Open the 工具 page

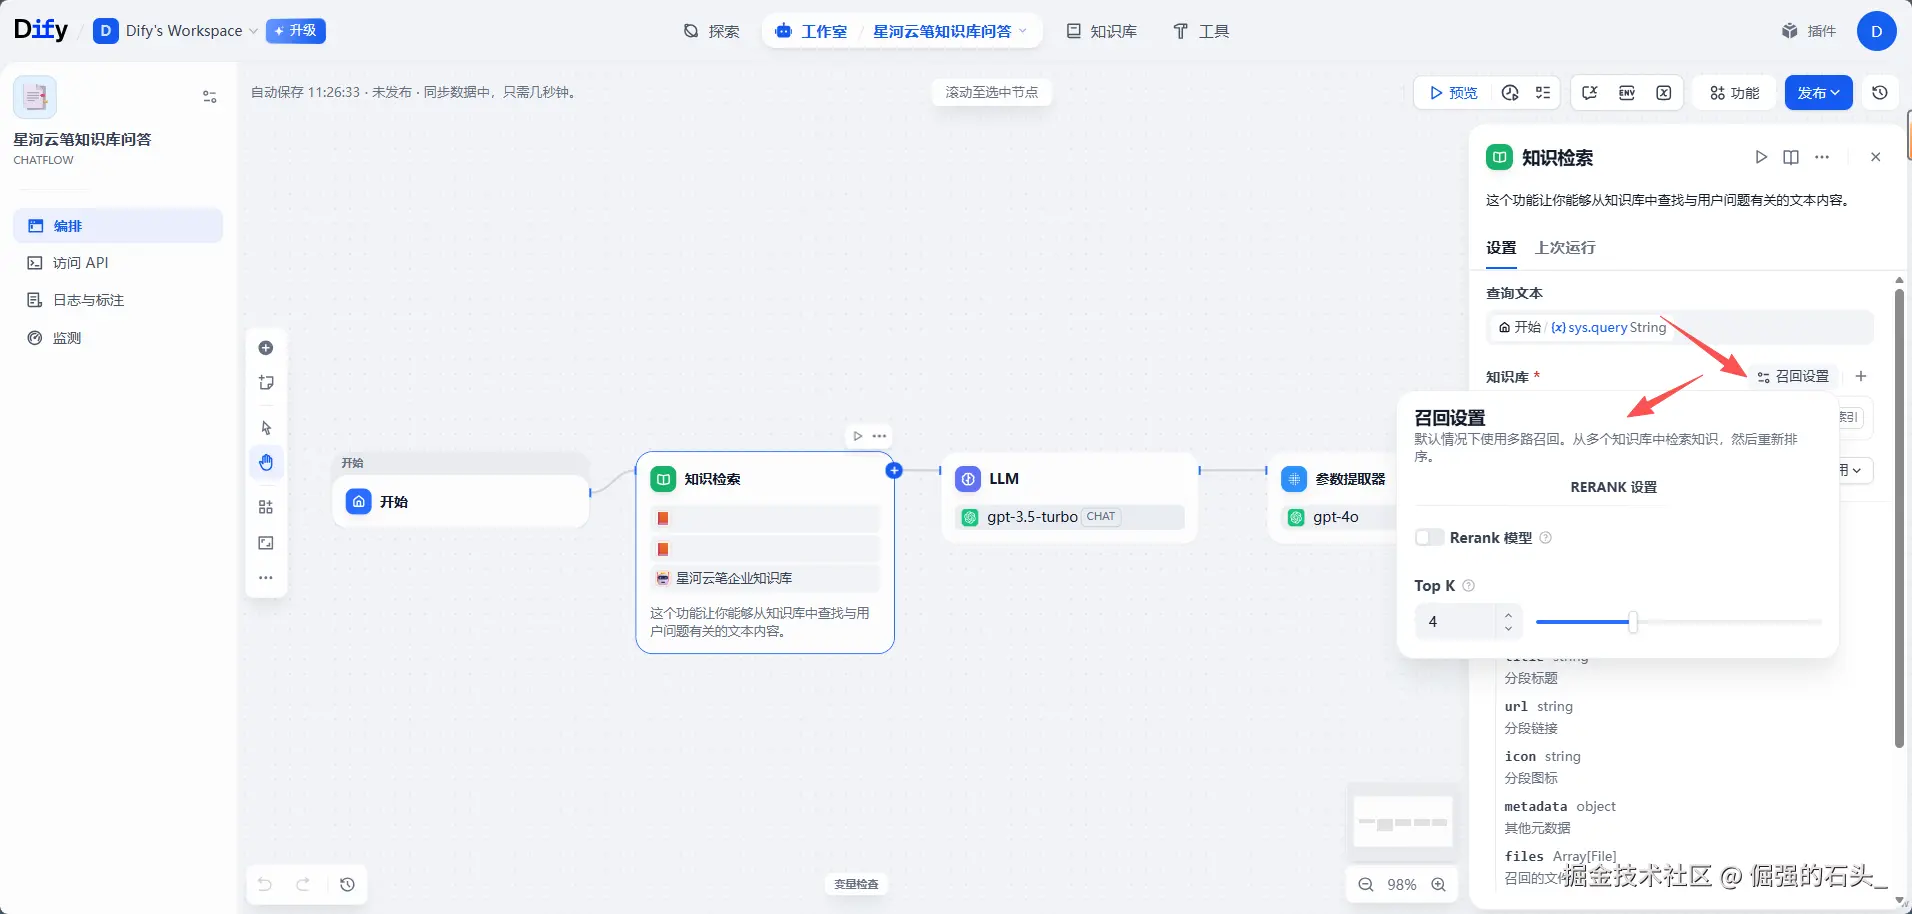tap(1201, 31)
